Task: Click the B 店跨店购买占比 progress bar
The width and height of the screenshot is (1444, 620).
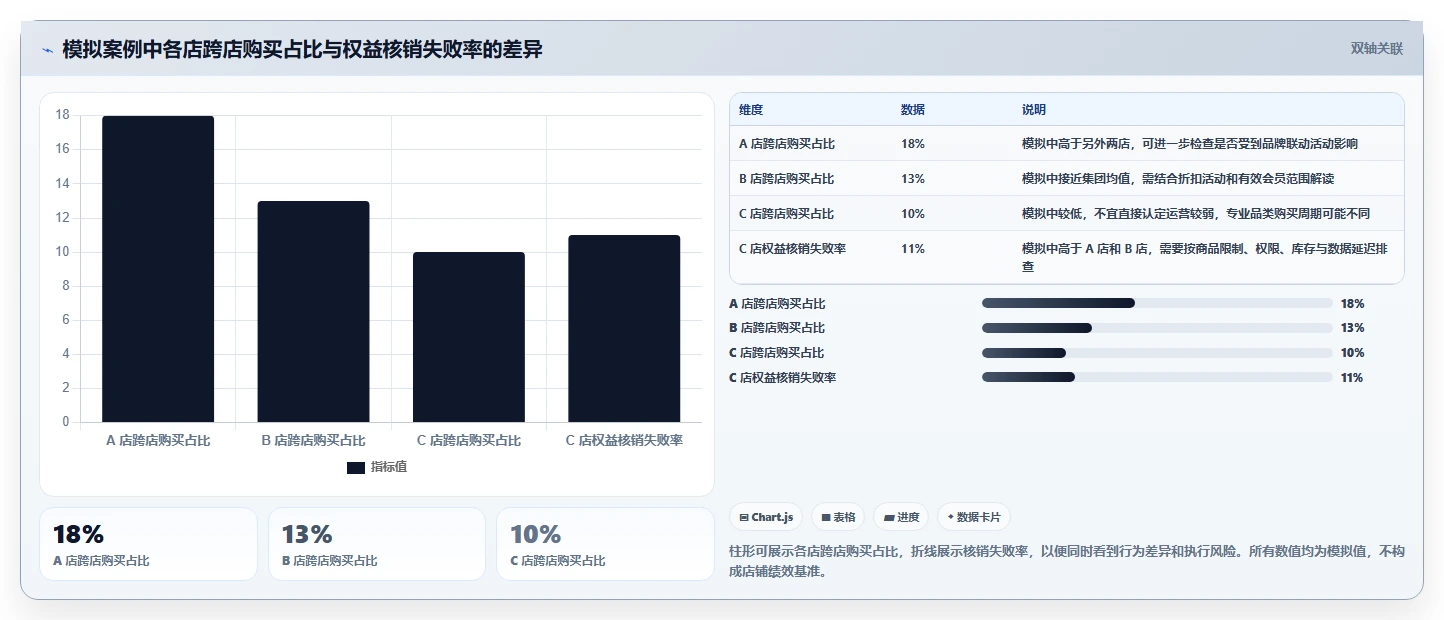Action: (1157, 328)
